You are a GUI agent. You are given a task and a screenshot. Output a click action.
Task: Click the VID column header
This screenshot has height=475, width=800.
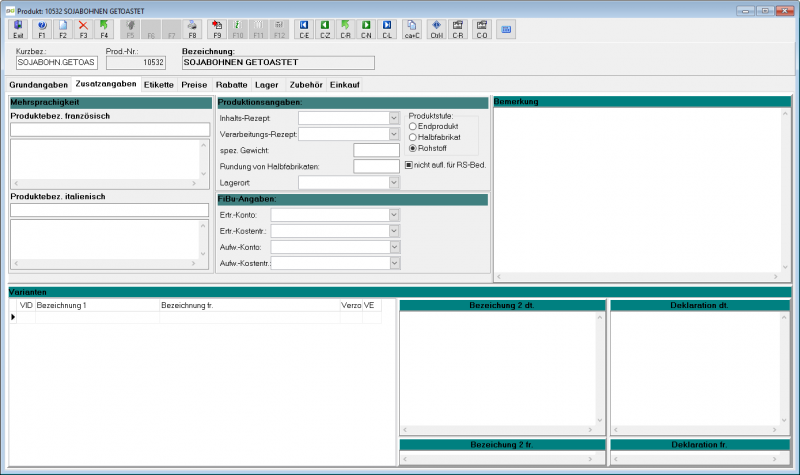coord(26,305)
